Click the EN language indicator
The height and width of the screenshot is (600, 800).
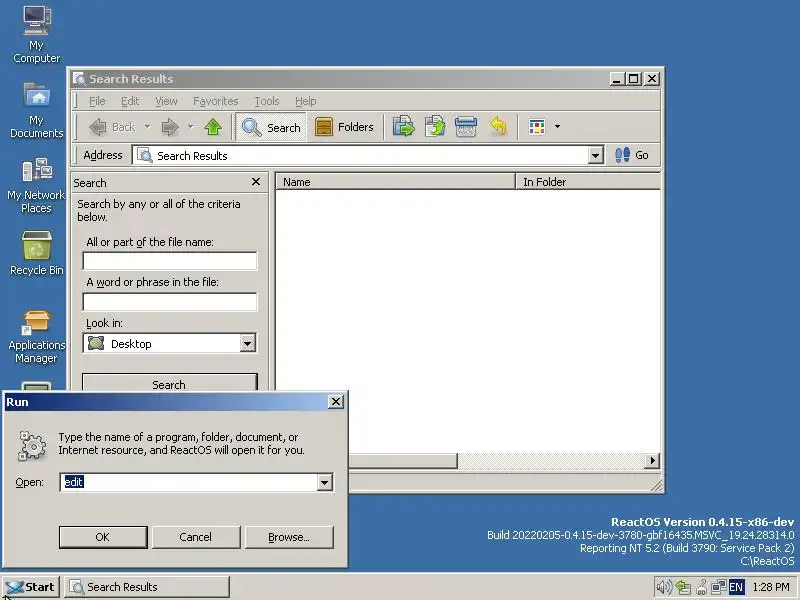[x=736, y=587]
